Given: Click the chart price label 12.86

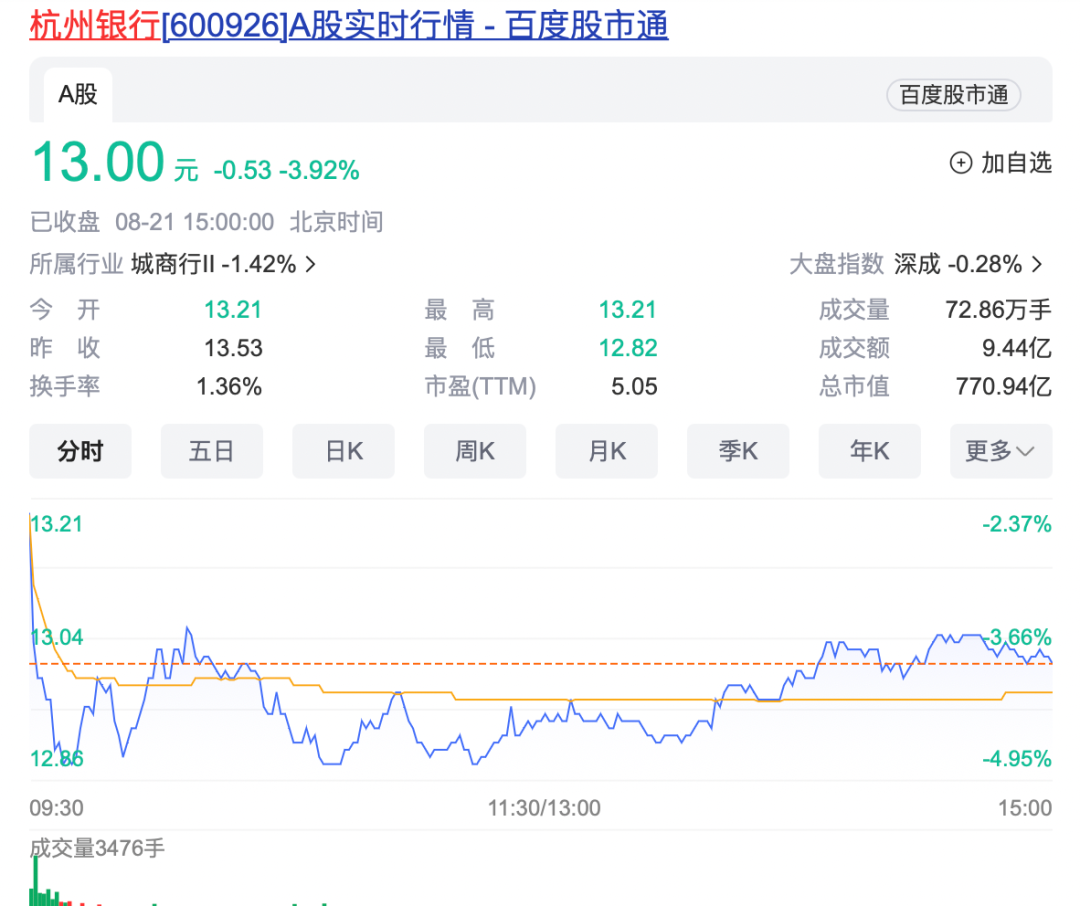Looking at the screenshot, I should [x=56, y=759].
